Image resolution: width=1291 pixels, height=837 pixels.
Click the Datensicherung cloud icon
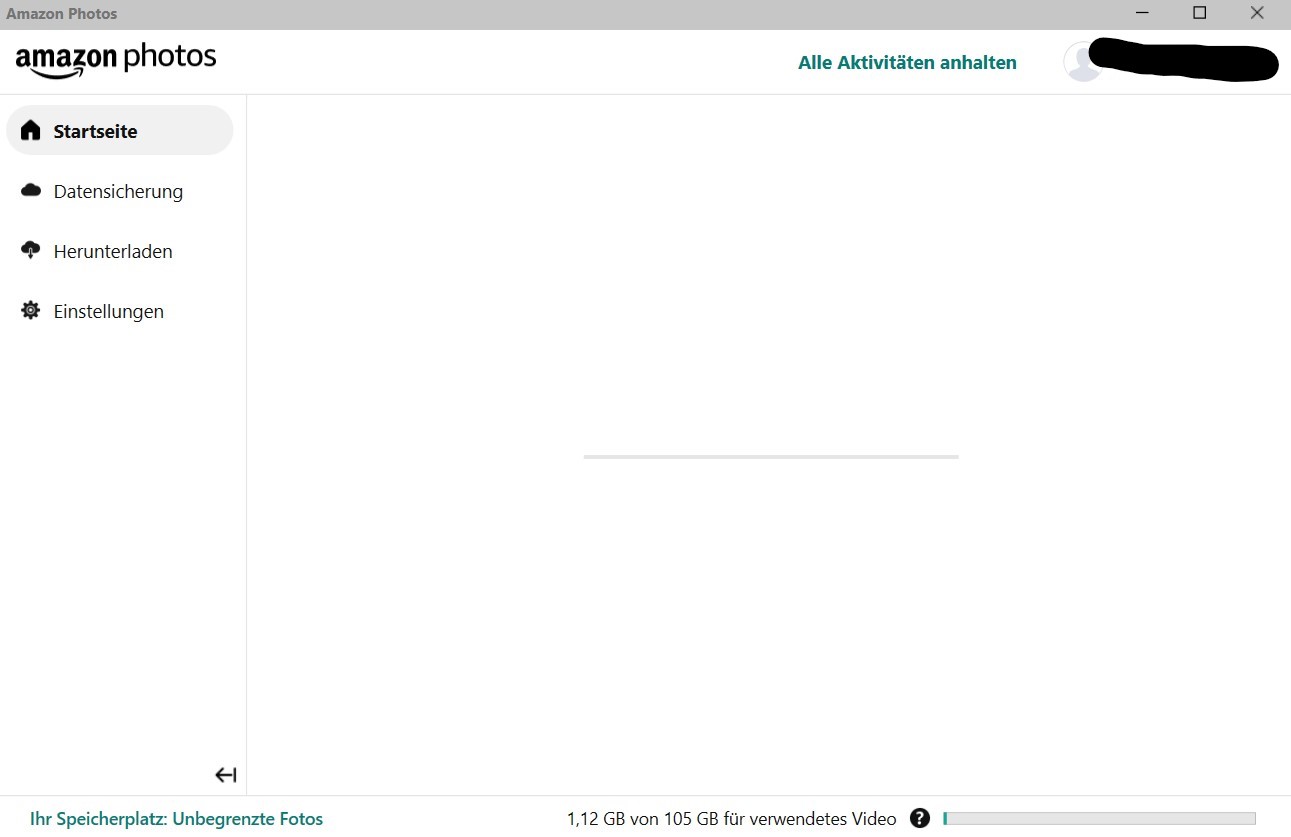click(30, 190)
